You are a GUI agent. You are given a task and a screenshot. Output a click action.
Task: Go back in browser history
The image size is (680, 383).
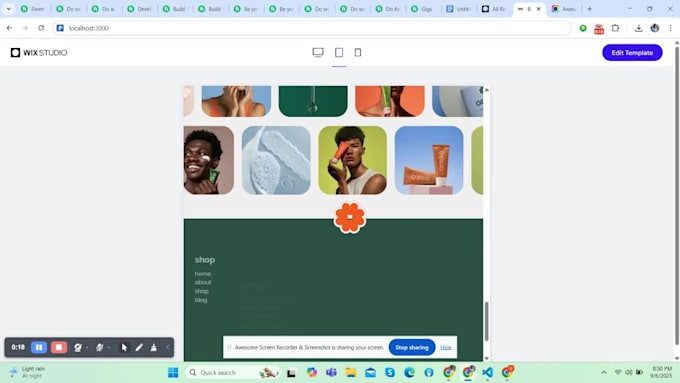point(9,28)
